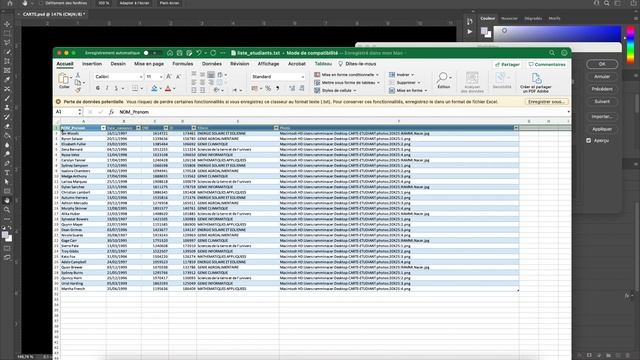This screenshot has height=360, width=640.
Task: Click the Dites-le-nous search field
Action: 357,64
